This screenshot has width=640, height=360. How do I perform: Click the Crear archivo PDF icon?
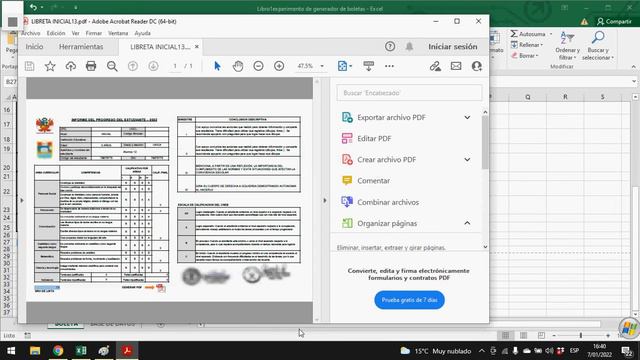click(x=347, y=160)
